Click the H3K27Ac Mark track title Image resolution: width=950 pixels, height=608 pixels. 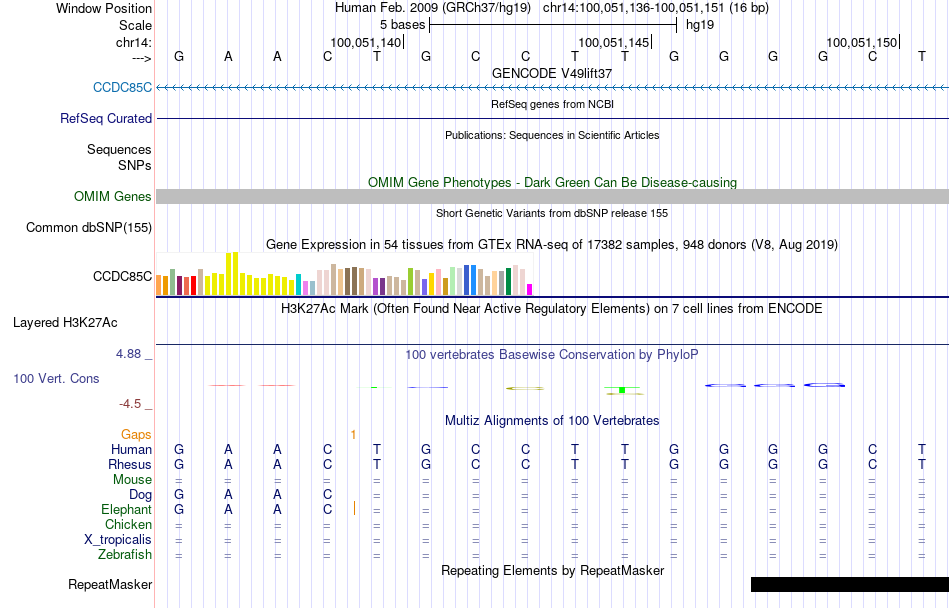click(552, 309)
